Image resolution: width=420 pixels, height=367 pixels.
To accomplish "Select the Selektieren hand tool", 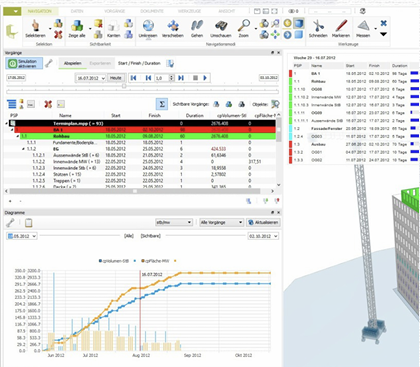I will 35,29.
